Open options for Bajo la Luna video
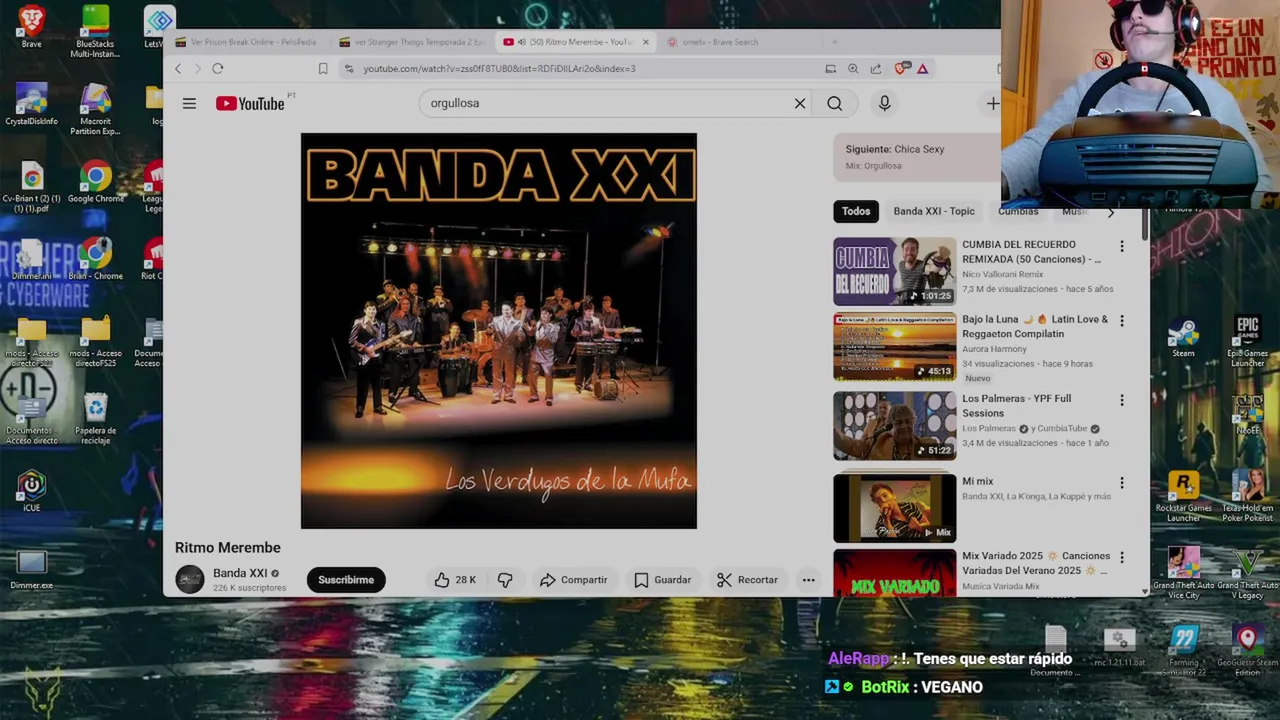The image size is (1280, 720). 1121,321
